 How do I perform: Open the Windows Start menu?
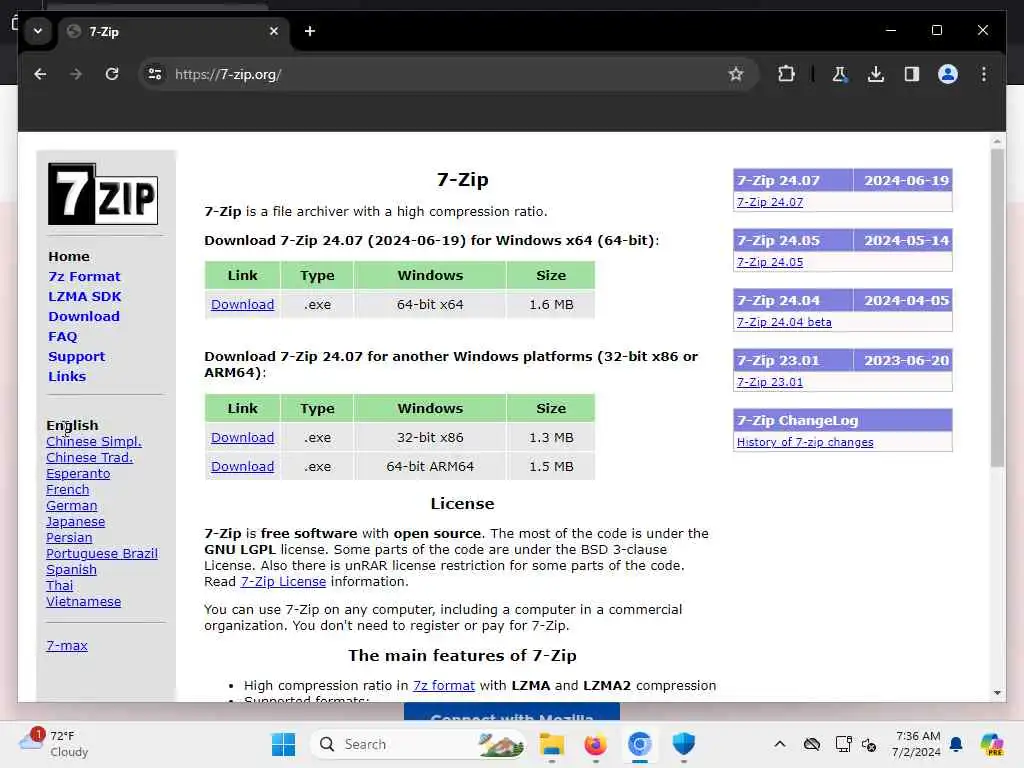point(283,744)
